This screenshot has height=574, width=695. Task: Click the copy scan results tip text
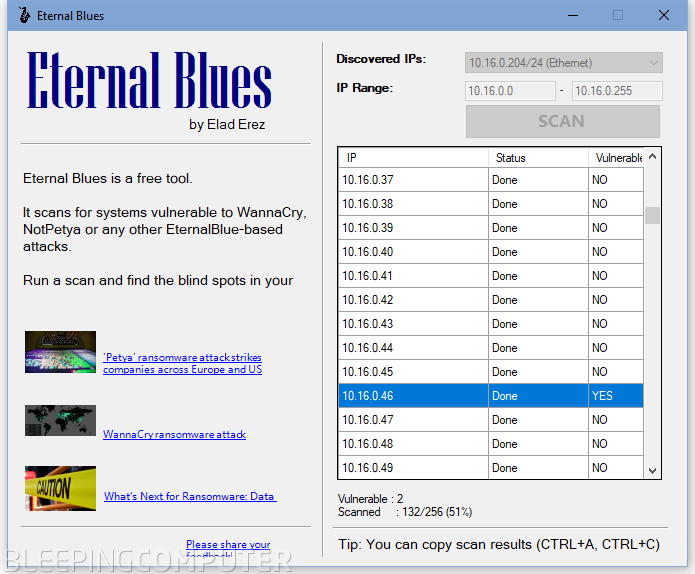coord(499,544)
